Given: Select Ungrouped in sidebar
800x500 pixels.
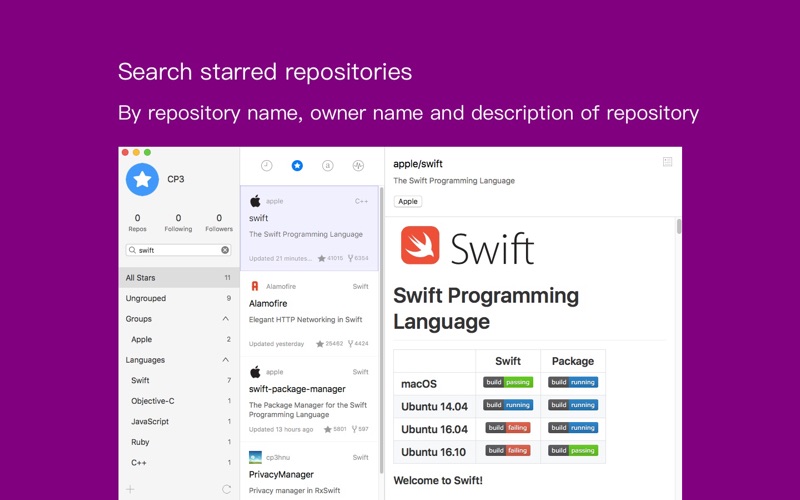Looking at the screenshot, I should coord(179,298).
